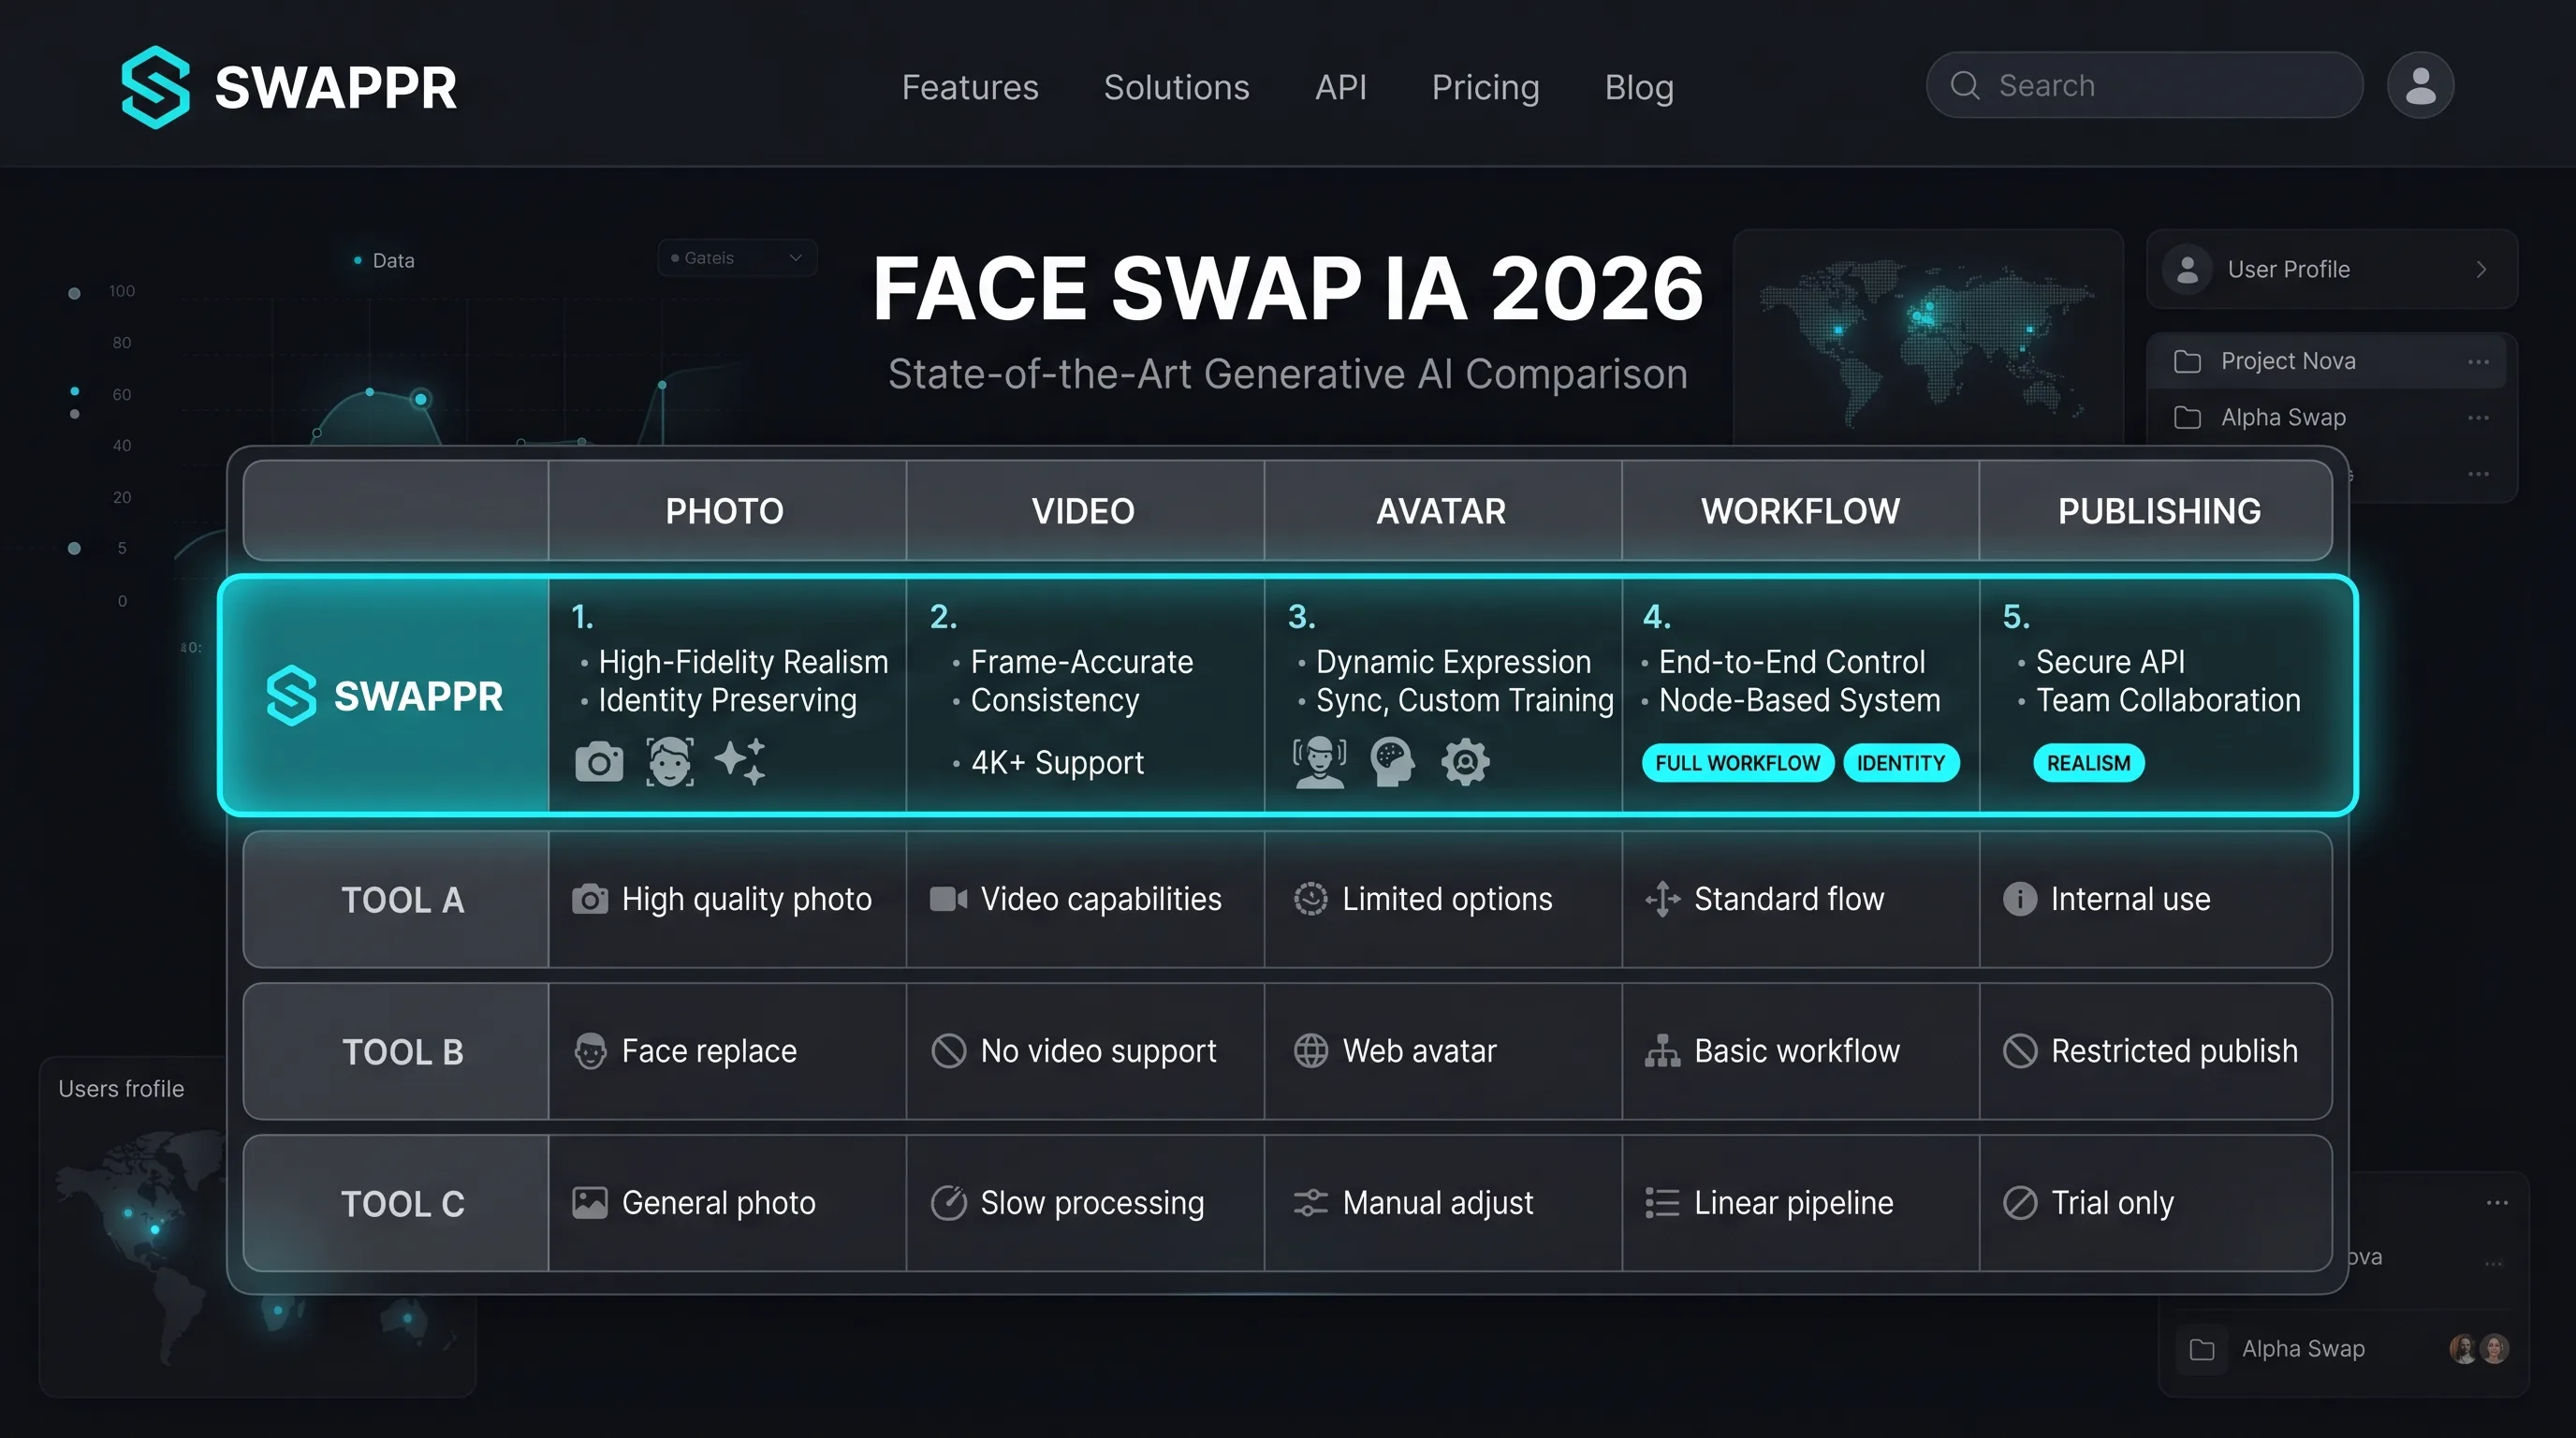This screenshot has height=1438, width=2576.
Task: Click the FULL WORKFLOW badge
Action: click(x=1738, y=763)
